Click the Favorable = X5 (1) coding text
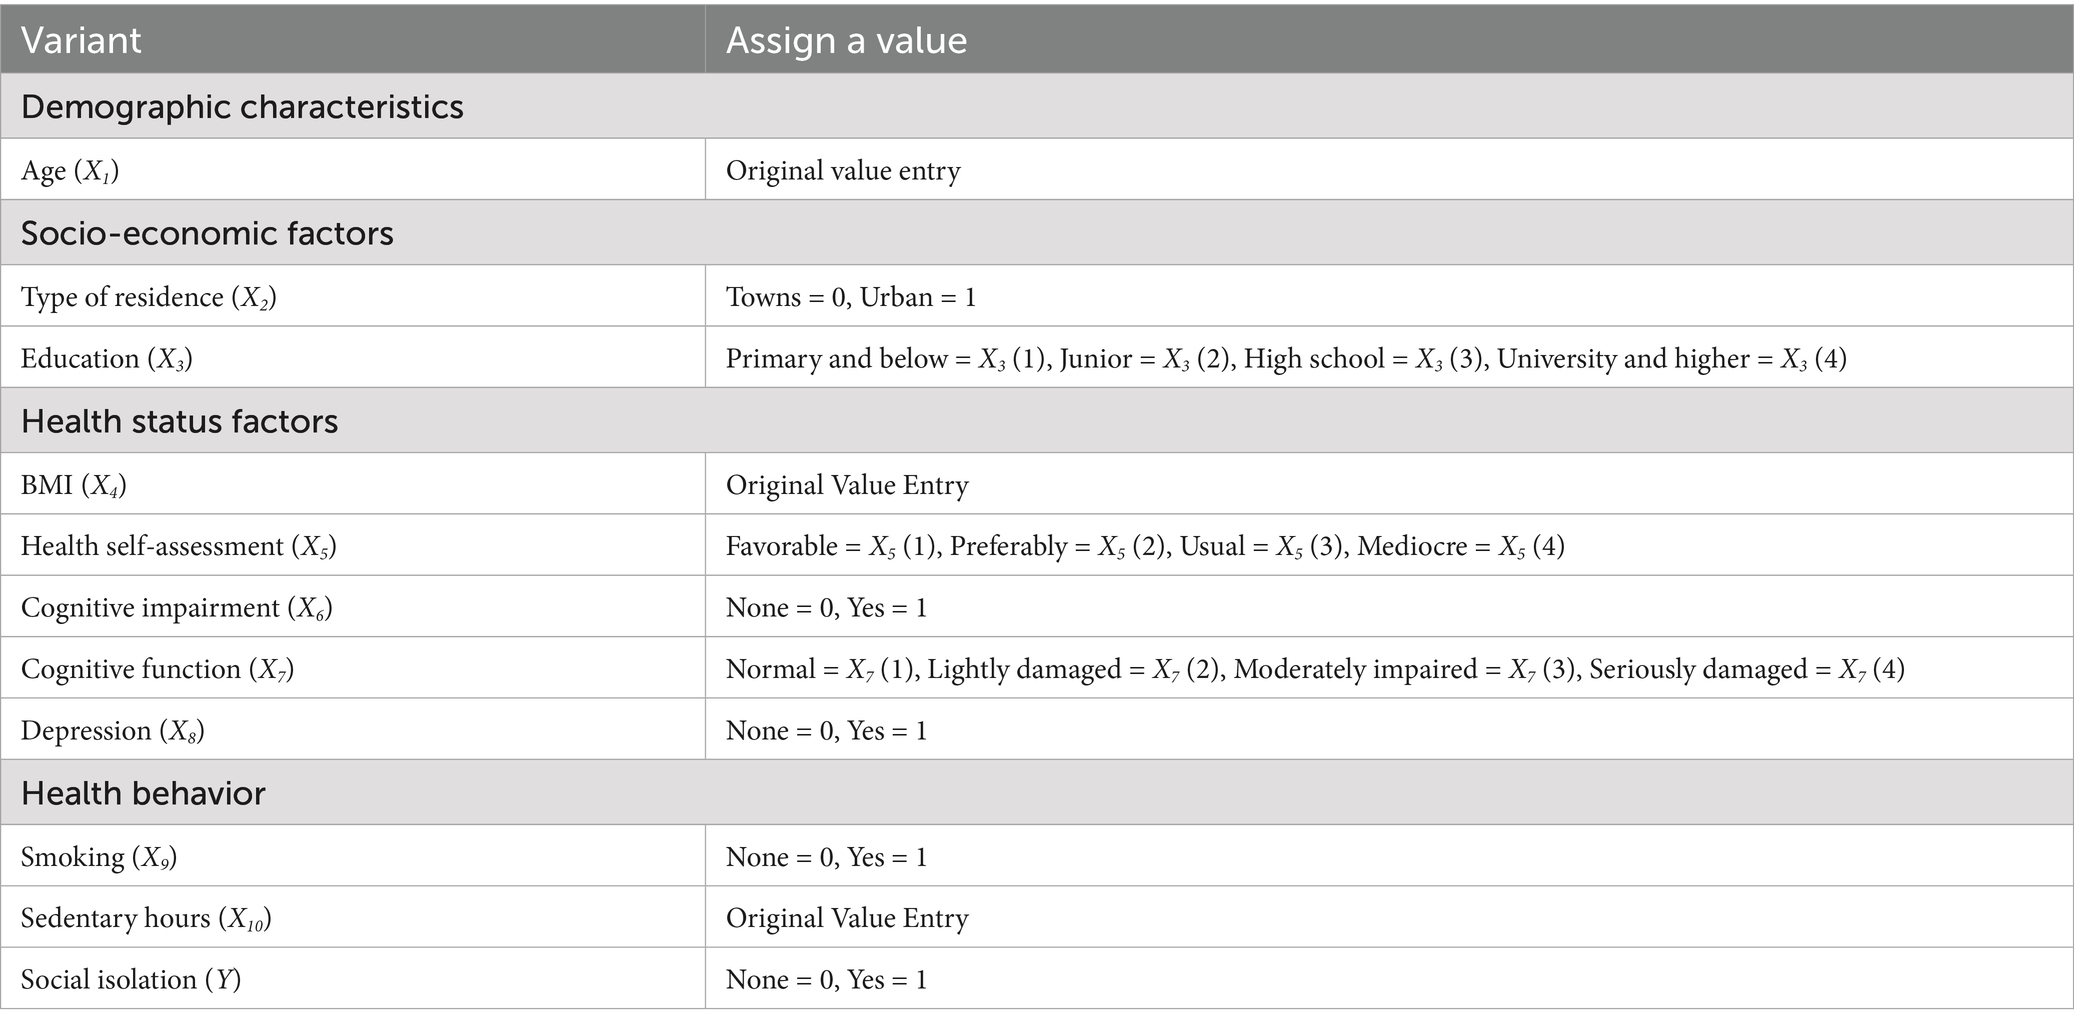 point(832,546)
